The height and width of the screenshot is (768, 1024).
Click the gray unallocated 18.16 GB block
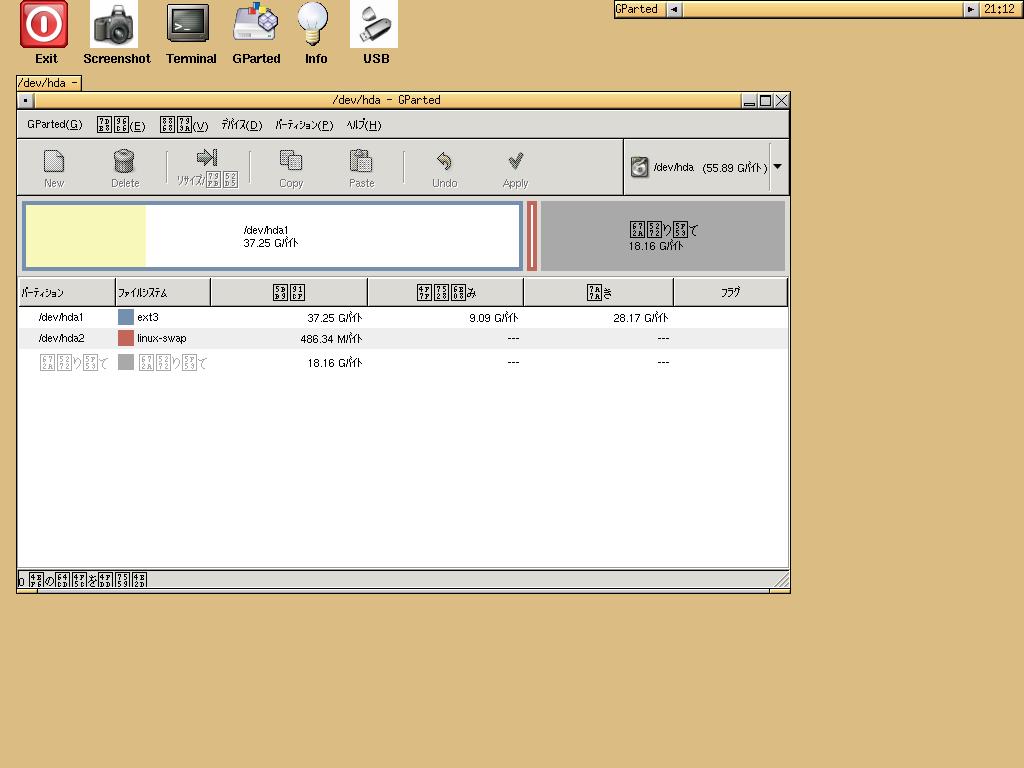click(x=662, y=236)
